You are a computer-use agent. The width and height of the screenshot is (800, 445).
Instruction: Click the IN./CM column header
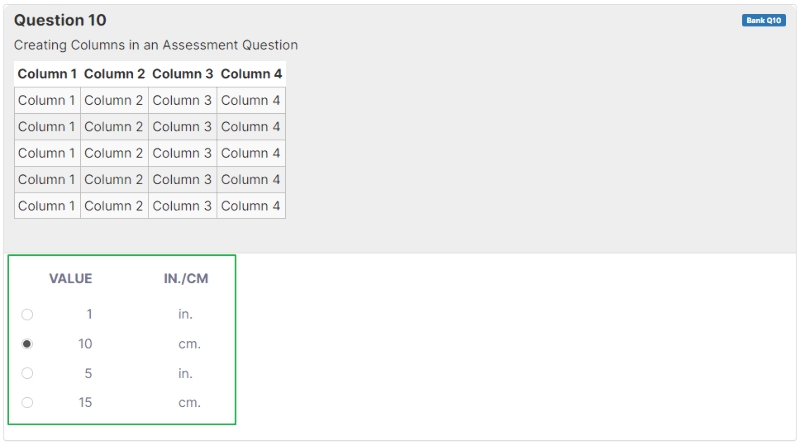point(186,279)
